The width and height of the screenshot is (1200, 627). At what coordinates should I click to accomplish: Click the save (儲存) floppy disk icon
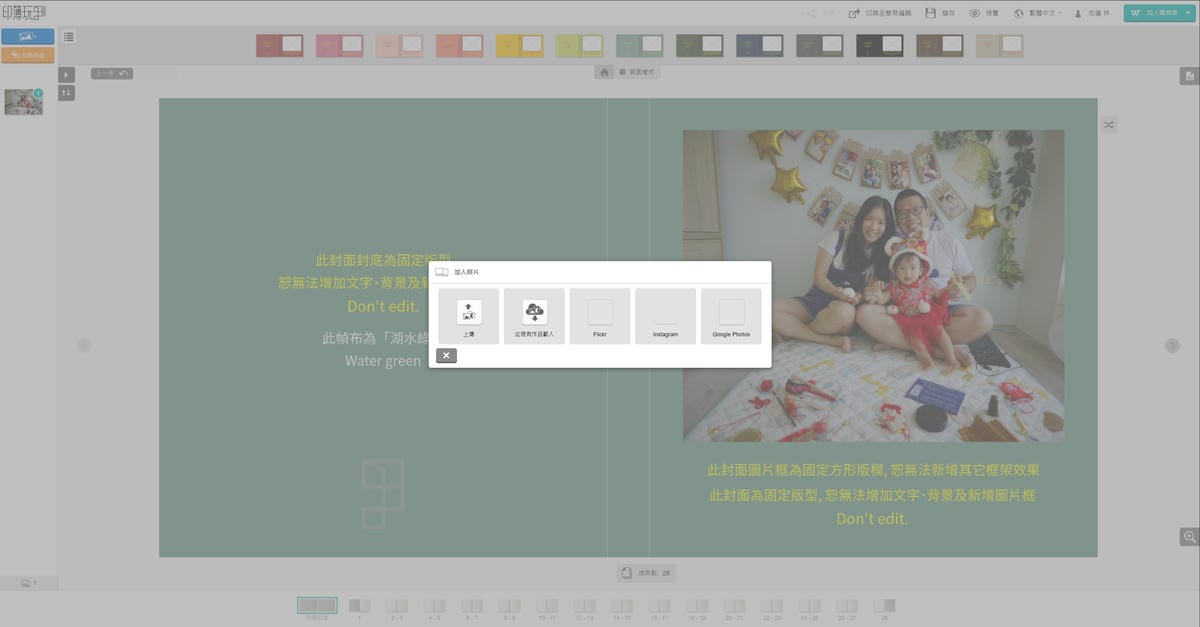[x=931, y=13]
